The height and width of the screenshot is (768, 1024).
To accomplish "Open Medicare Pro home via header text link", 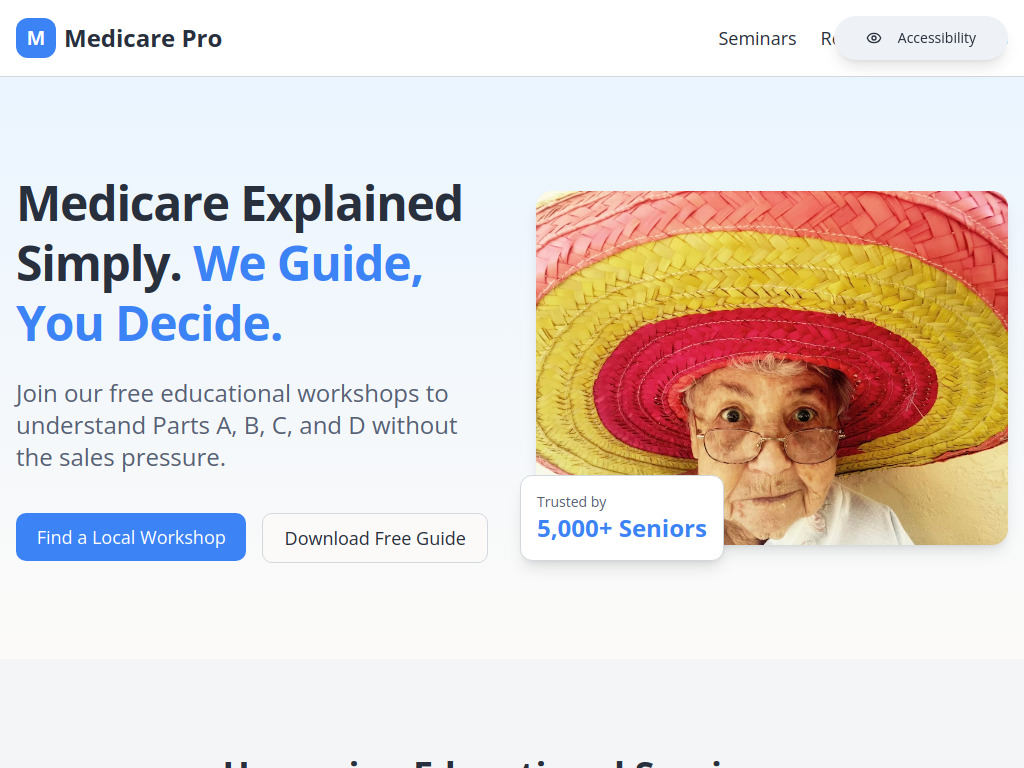I will [143, 38].
